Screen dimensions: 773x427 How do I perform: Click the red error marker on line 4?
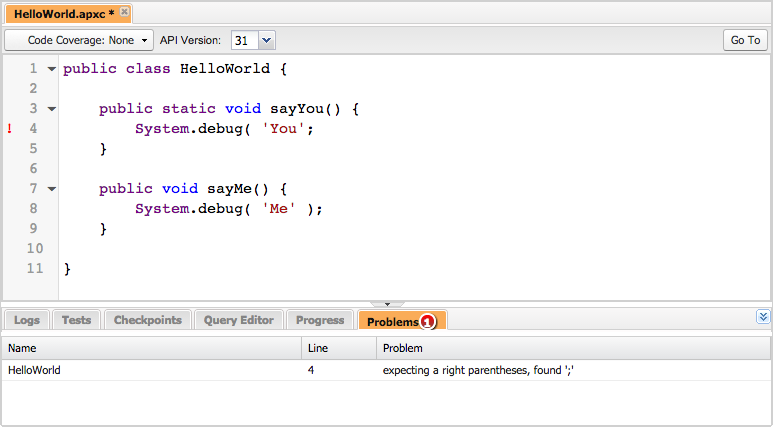point(10,129)
